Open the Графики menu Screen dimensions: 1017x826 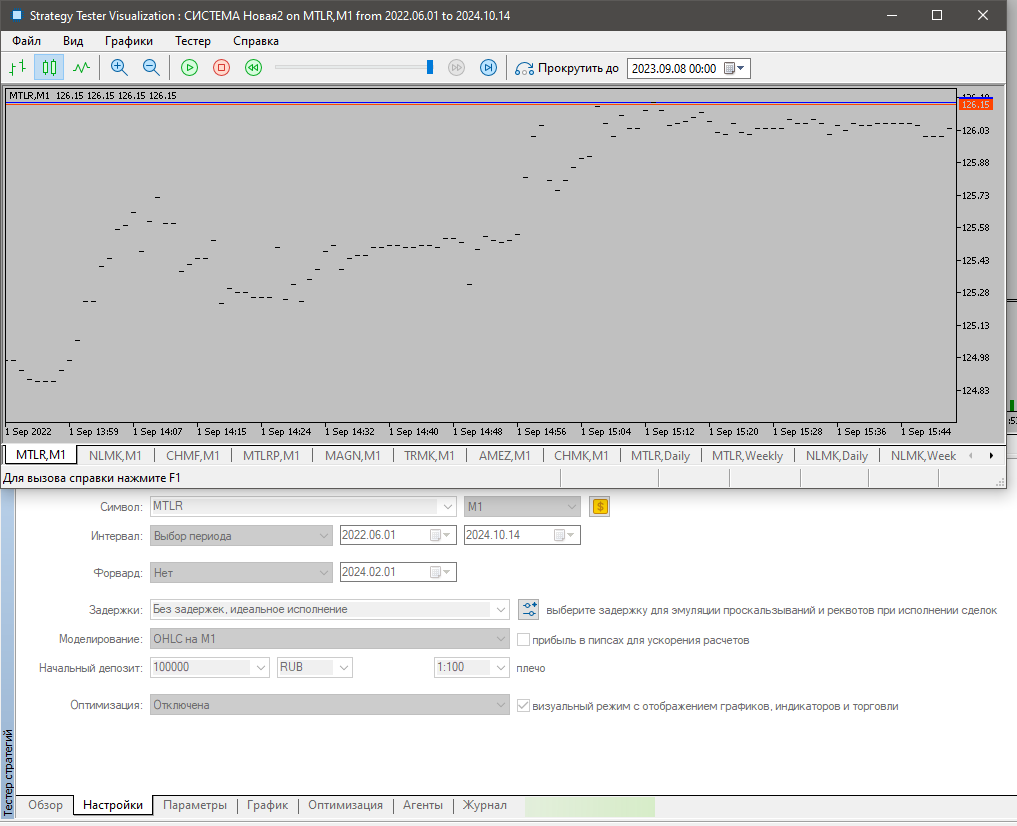(129, 41)
